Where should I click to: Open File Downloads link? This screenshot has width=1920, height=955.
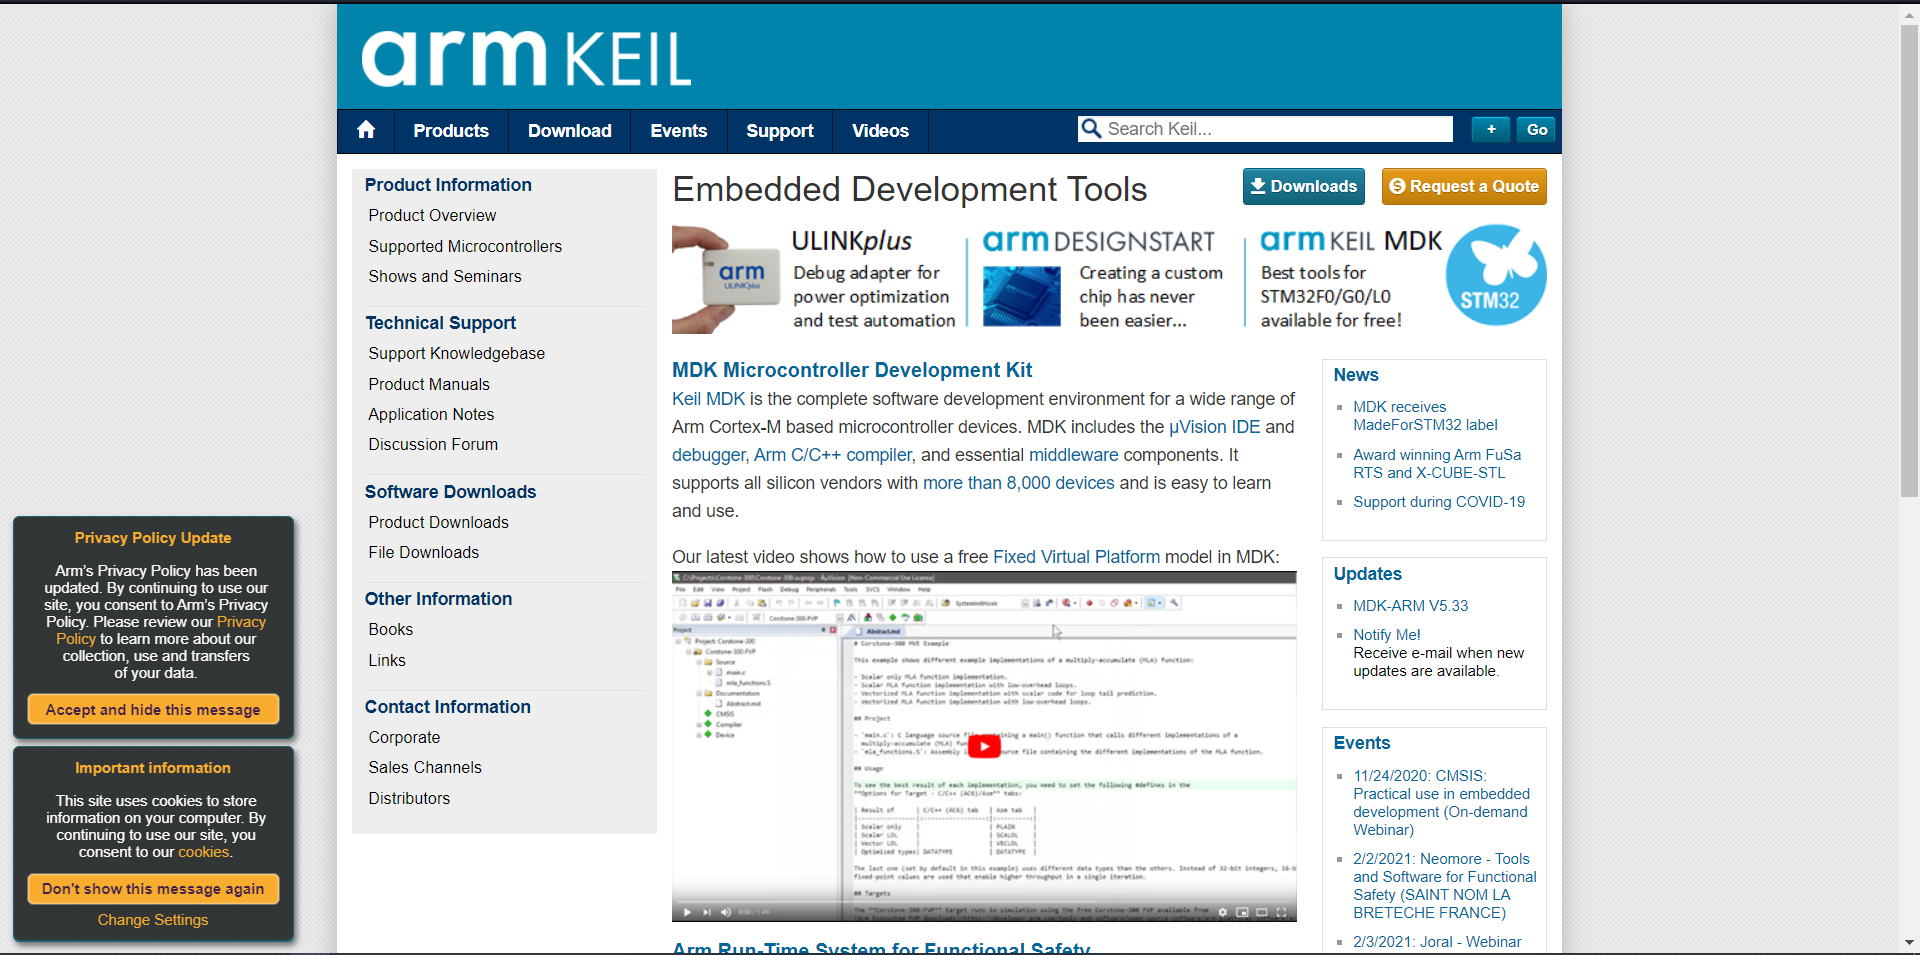point(424,552)
